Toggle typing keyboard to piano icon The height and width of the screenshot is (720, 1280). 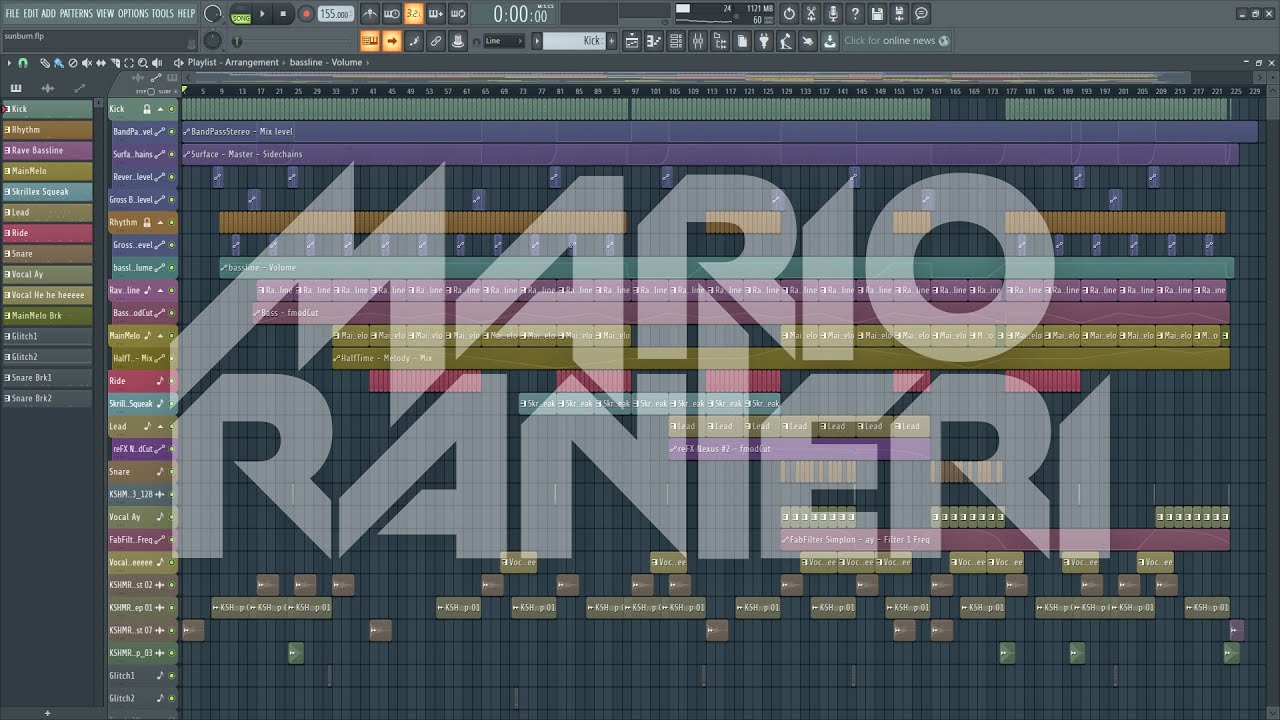coord(370,41)
